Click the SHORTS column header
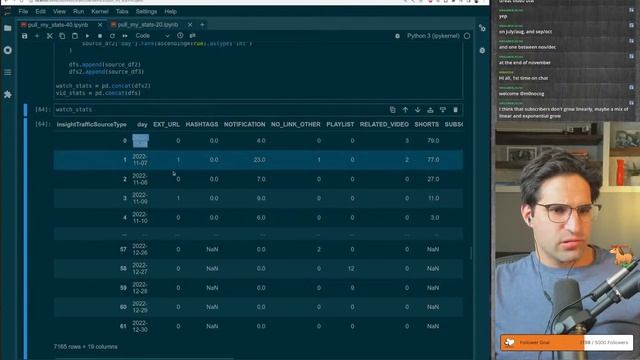 tap(427, 124)
